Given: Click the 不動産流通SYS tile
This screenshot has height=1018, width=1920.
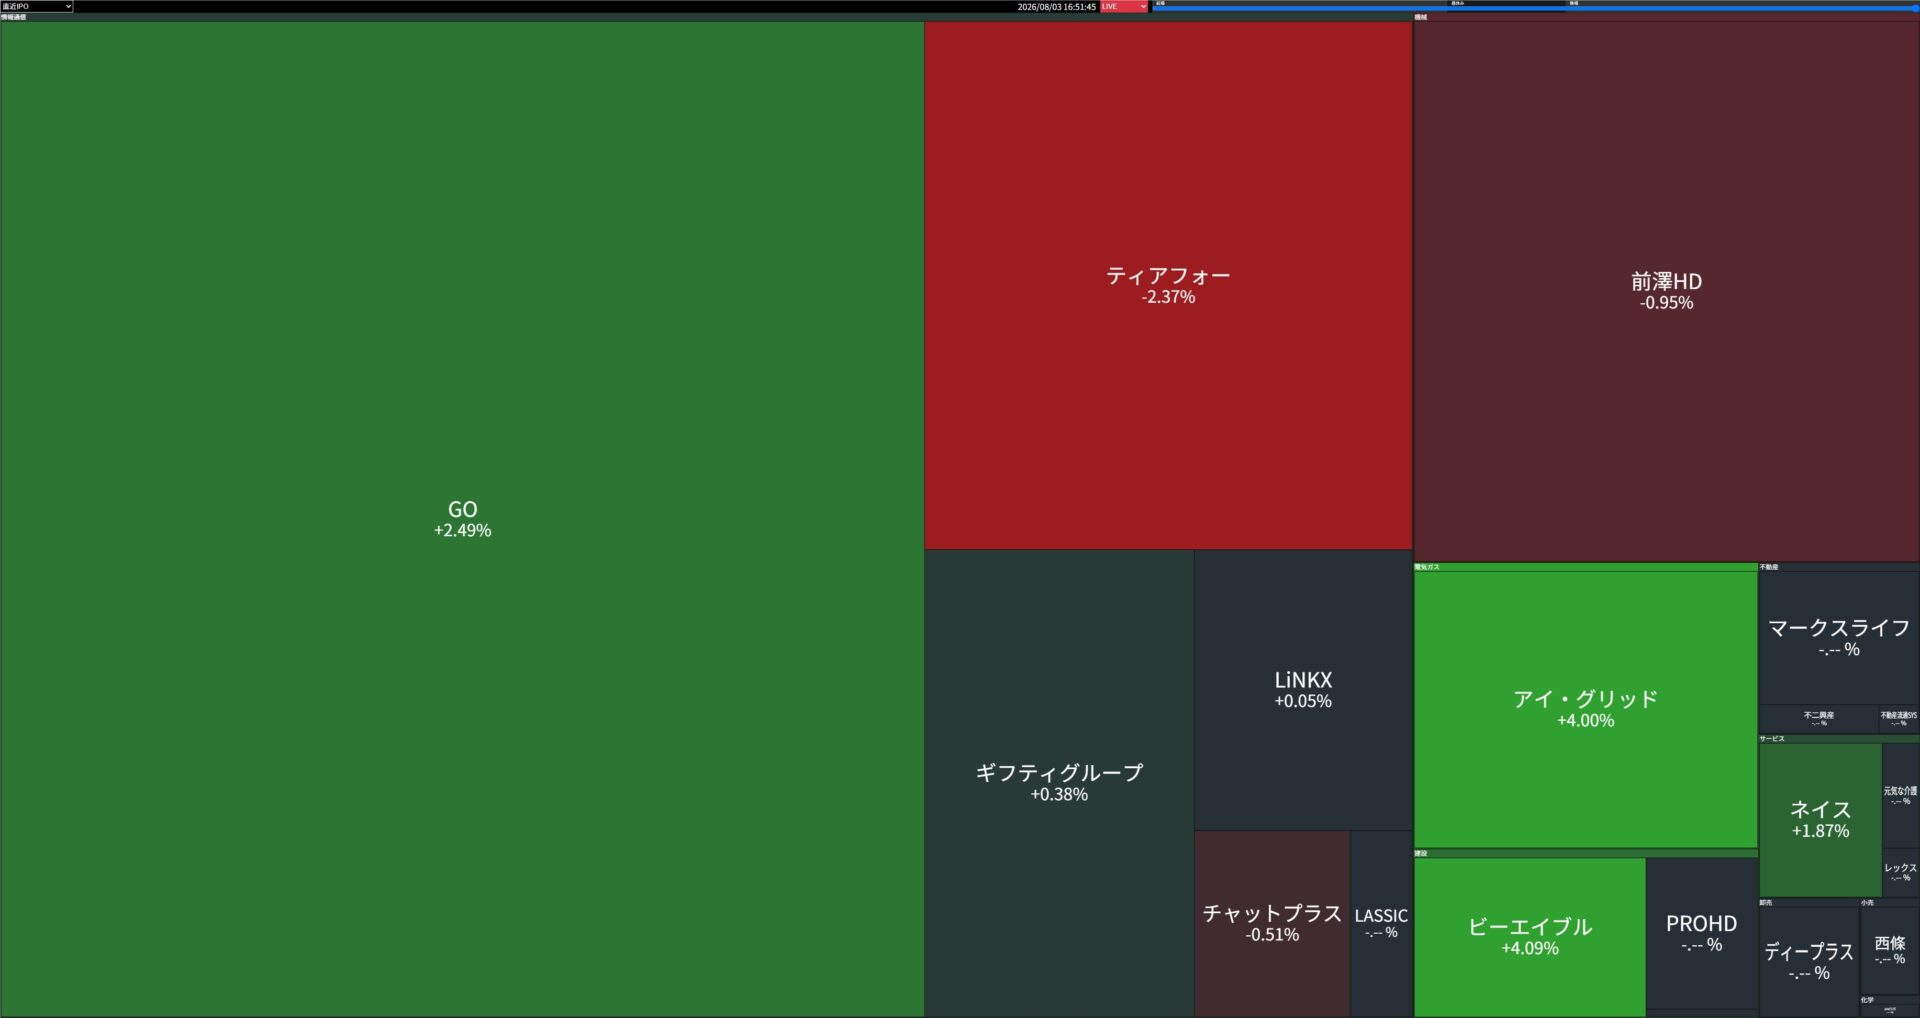Looking at the screenshot, I should (x=1898, y=719).
